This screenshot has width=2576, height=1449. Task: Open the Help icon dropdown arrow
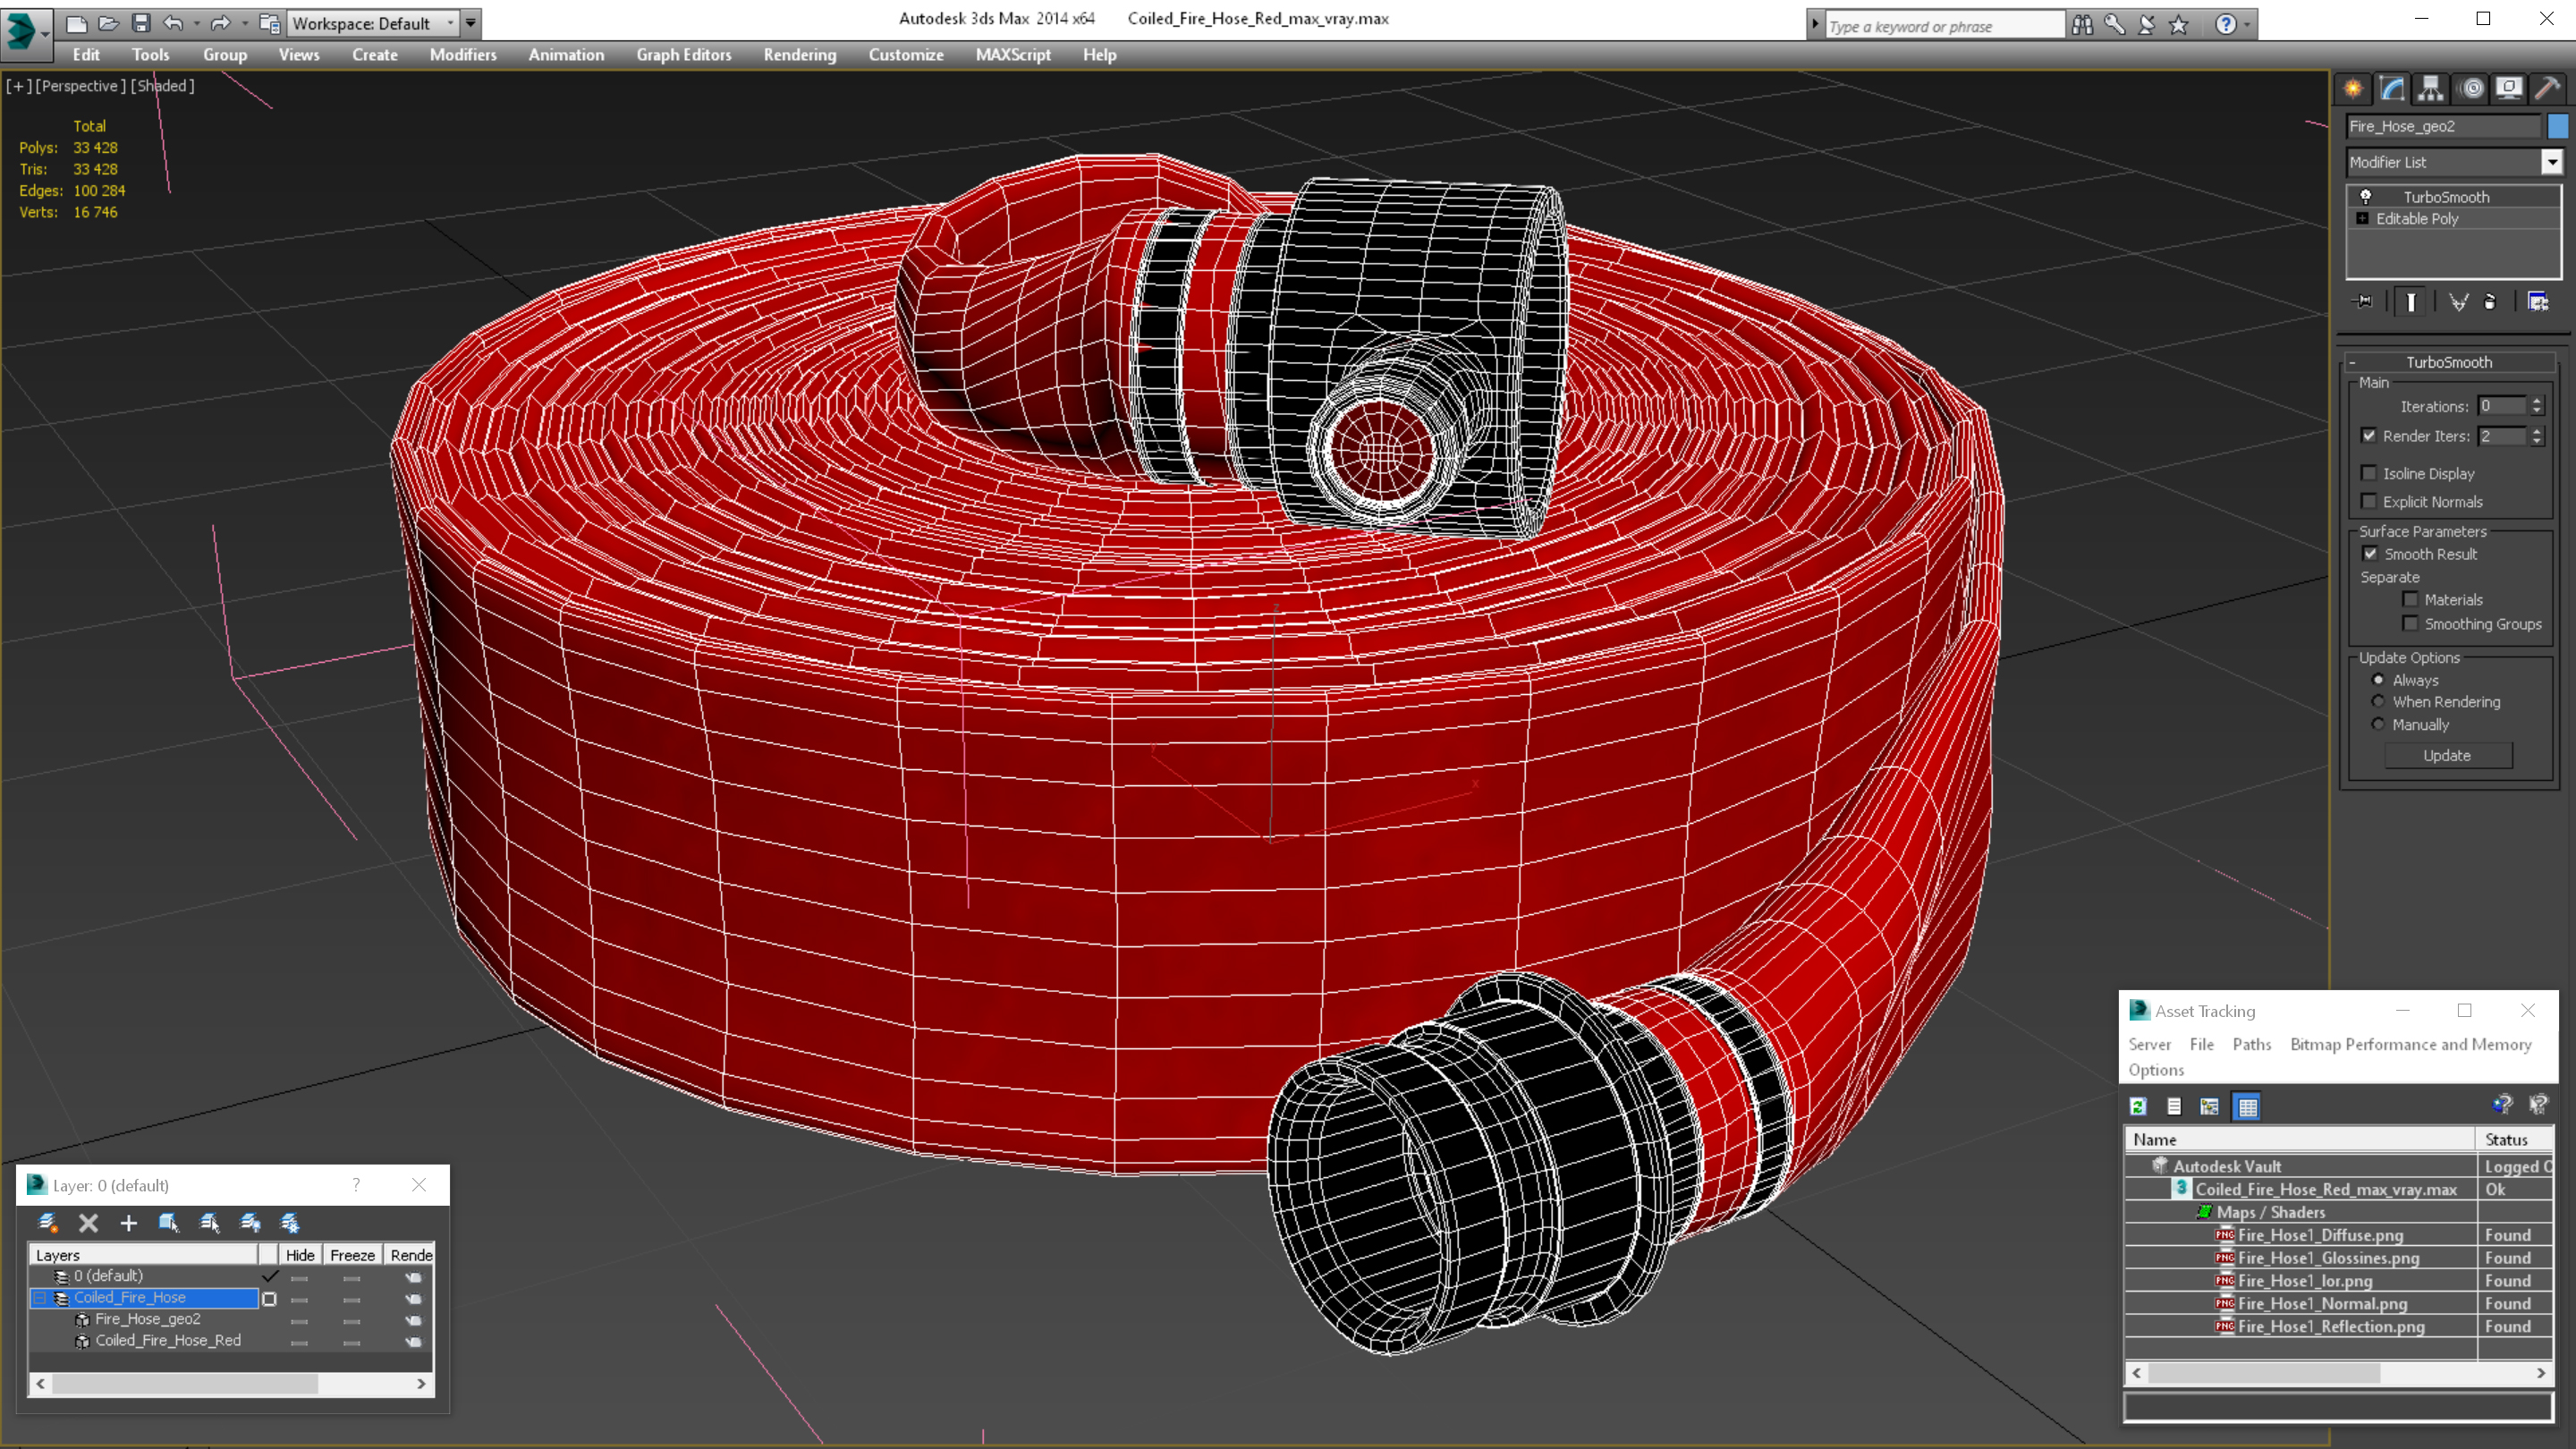(x=2248, y=25)
